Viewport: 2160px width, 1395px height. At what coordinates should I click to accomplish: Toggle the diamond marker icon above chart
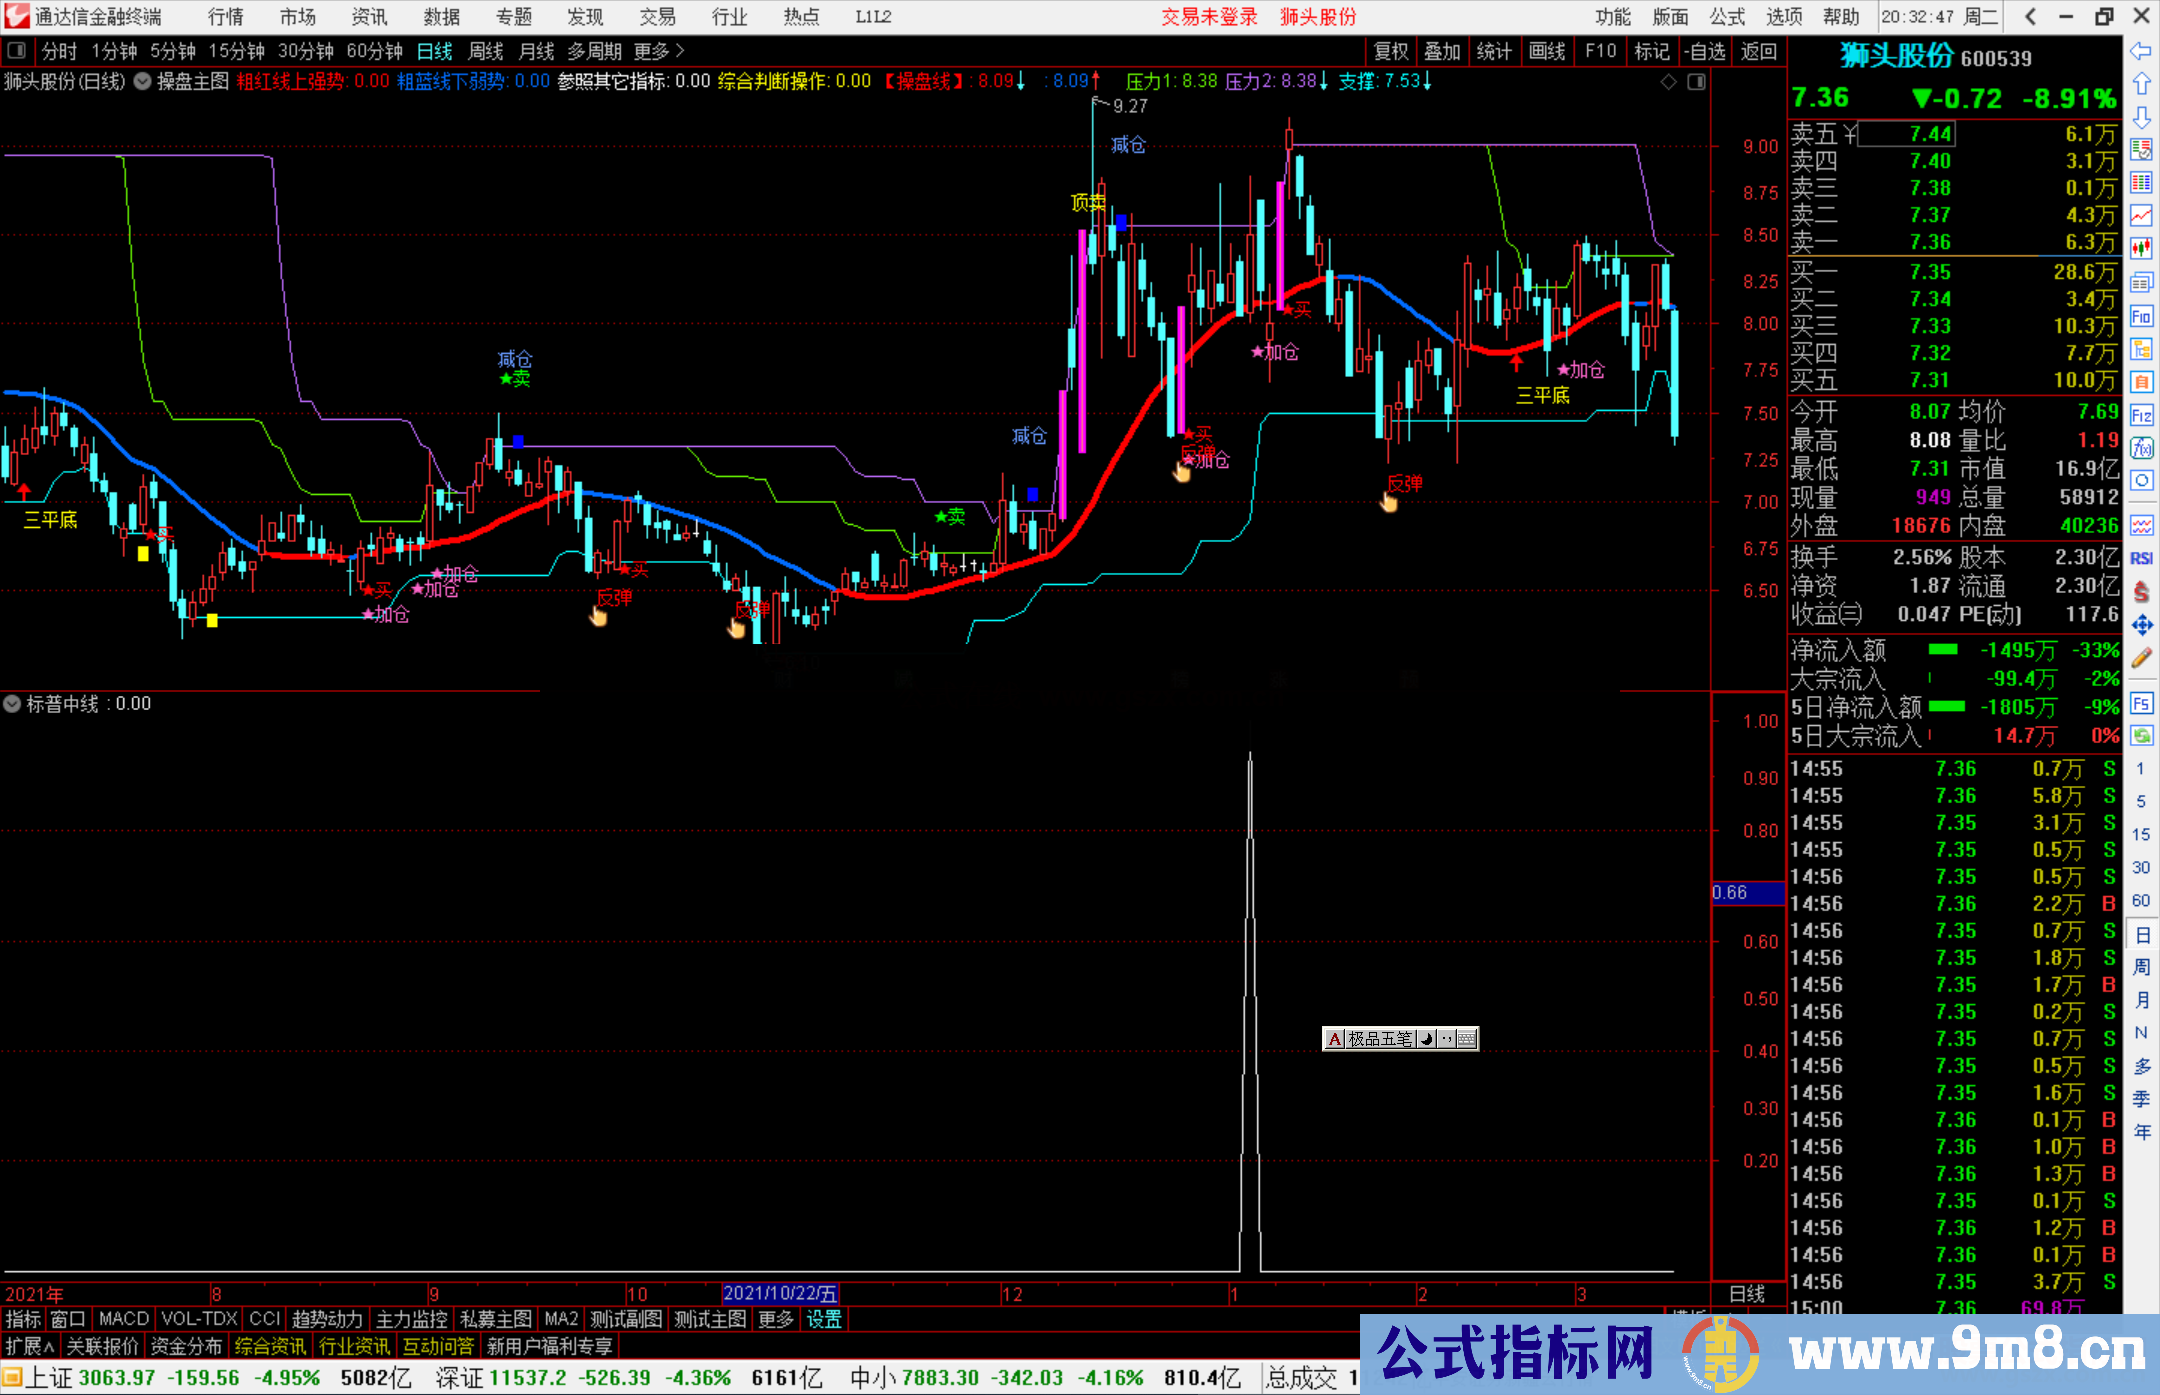pos(1668,82)
